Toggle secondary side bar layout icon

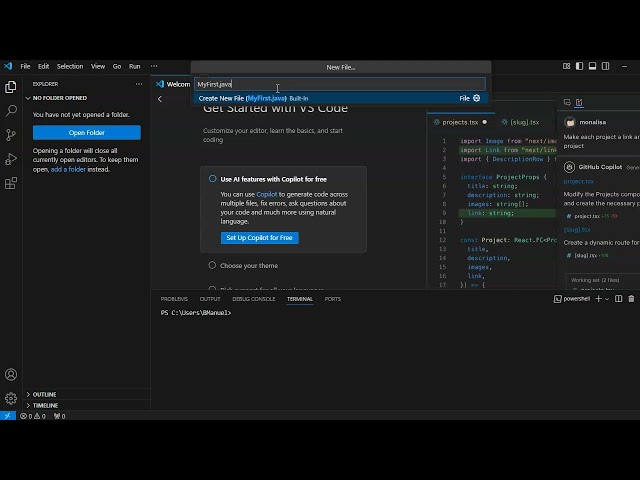pos(606,66)
